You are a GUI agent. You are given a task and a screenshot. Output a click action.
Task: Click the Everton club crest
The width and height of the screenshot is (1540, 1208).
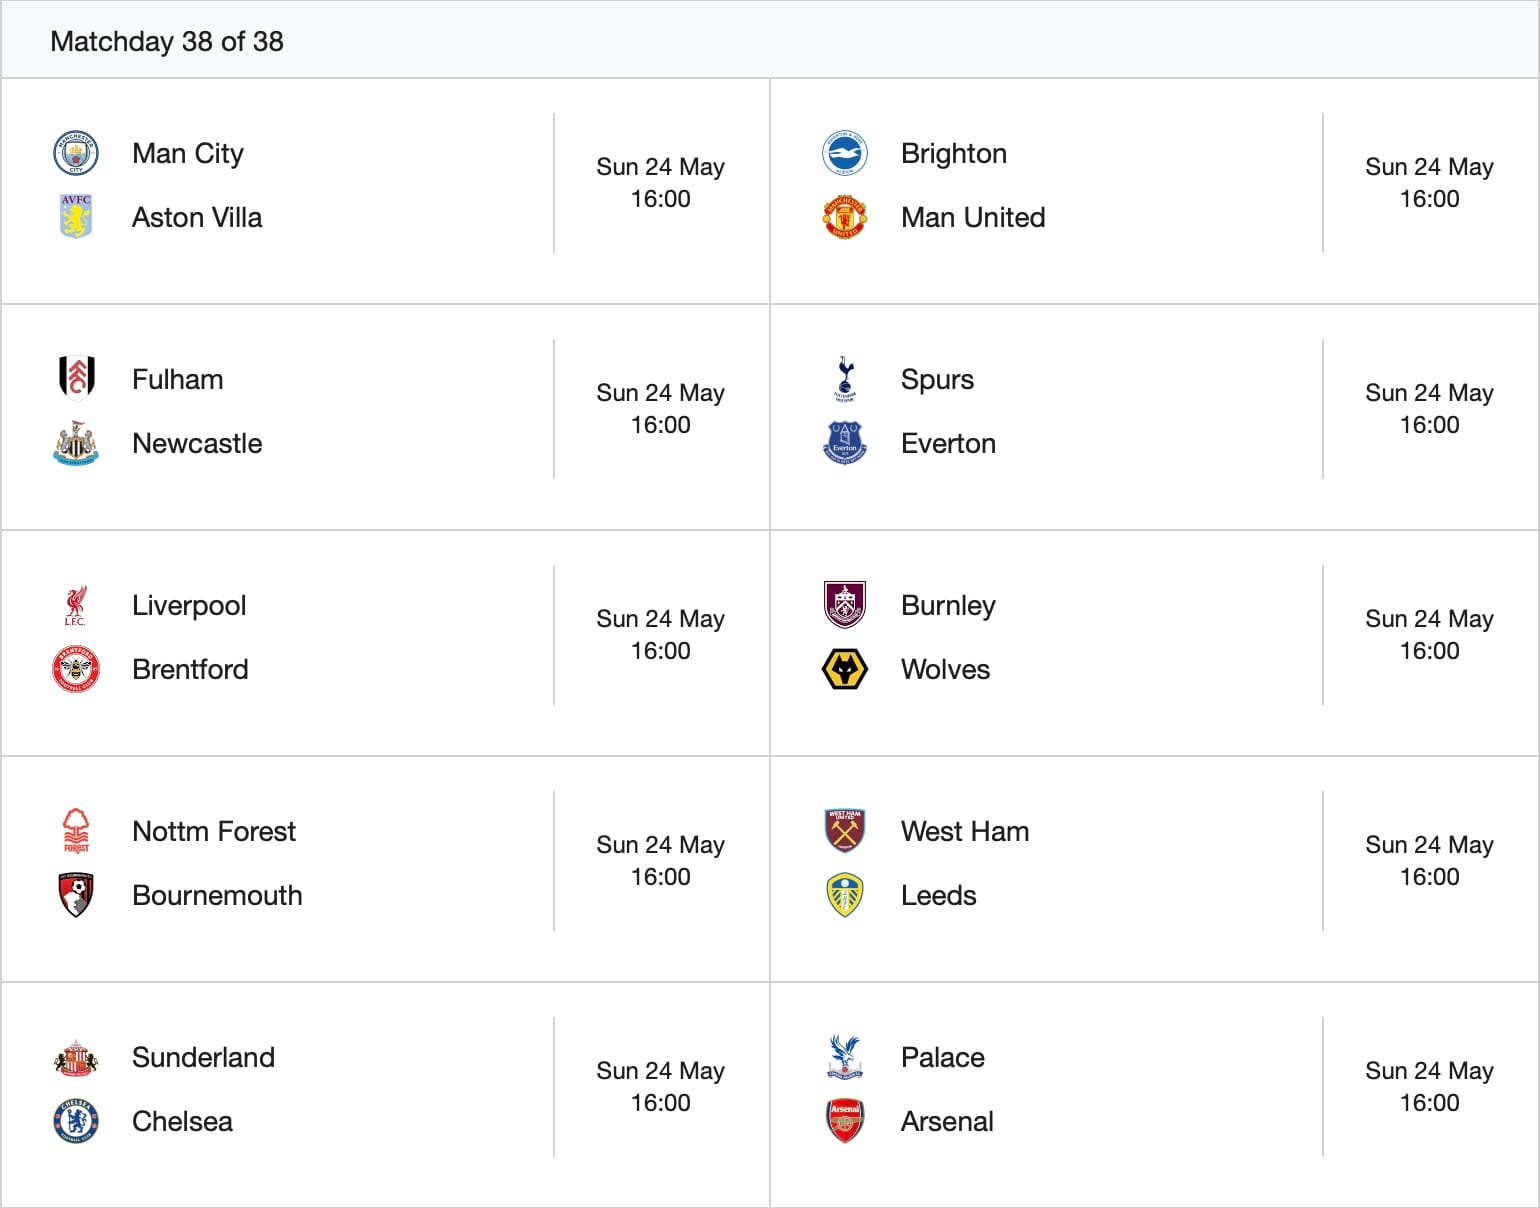pos(845,443)
